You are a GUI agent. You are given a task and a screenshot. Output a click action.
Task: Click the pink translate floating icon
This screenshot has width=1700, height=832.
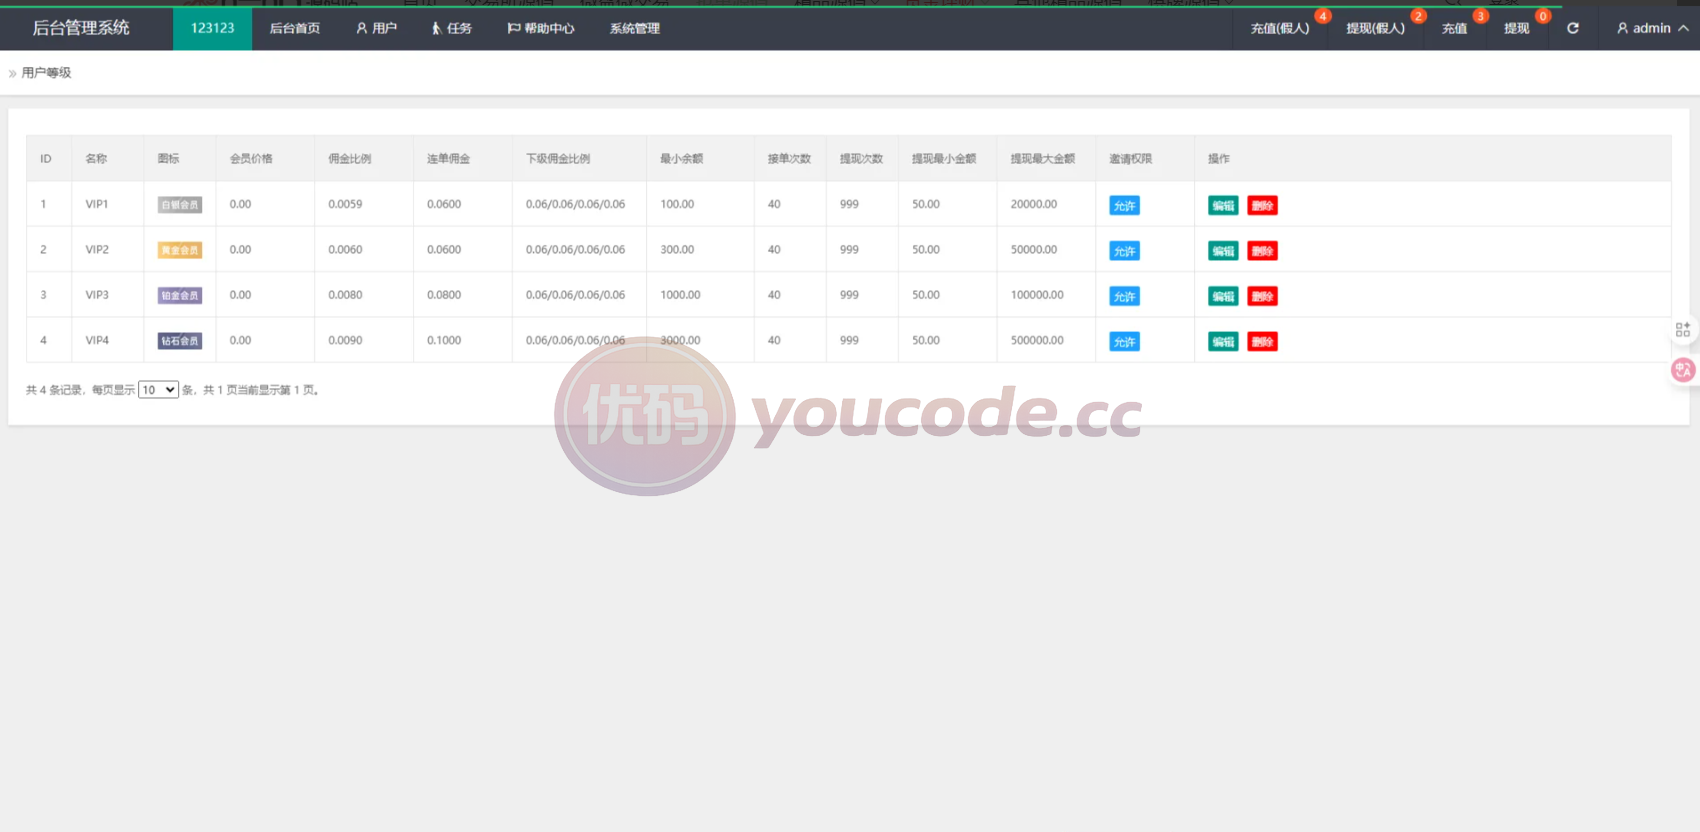pyautogui.click(x=1683, y=370)
